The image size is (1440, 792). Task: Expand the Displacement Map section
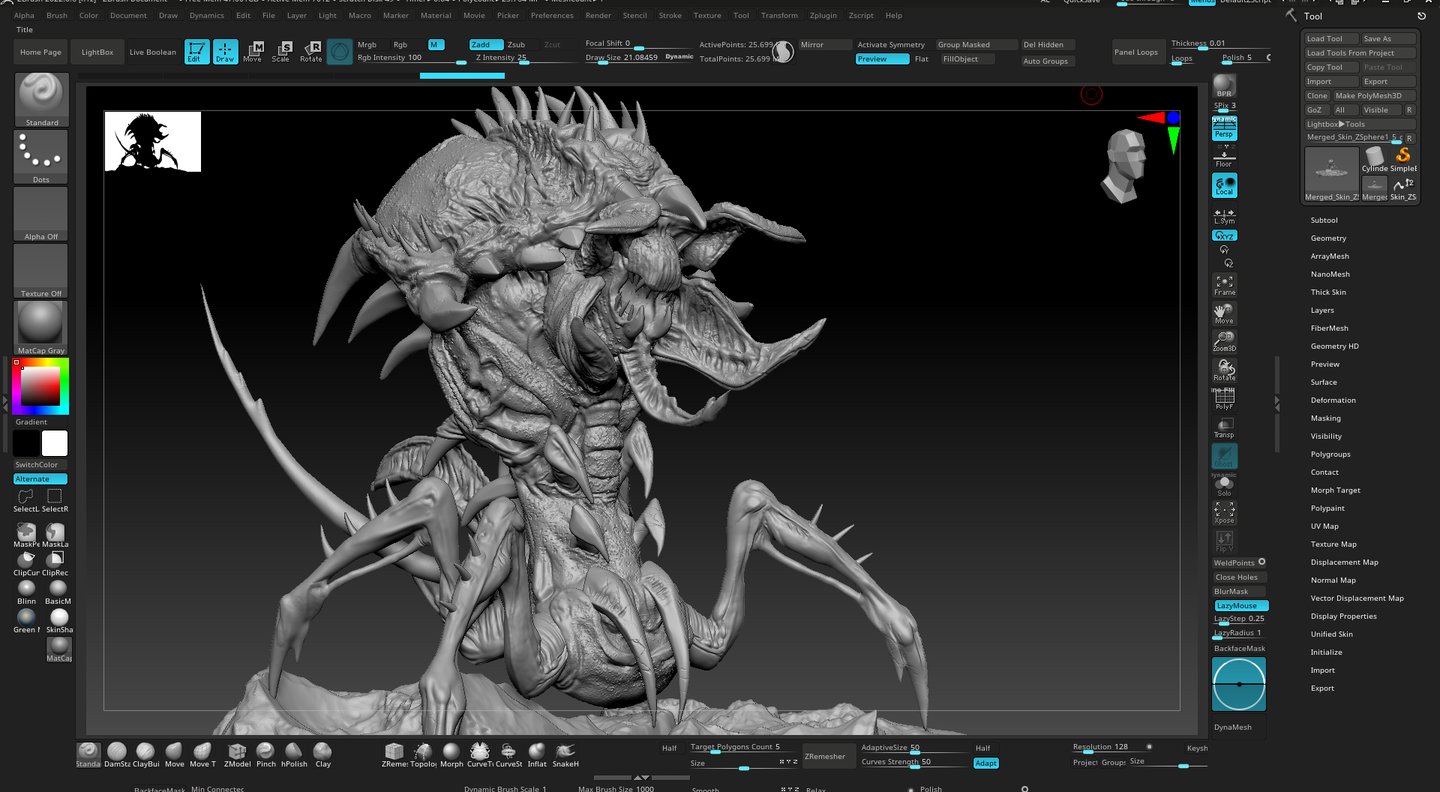click(1344, 562)
